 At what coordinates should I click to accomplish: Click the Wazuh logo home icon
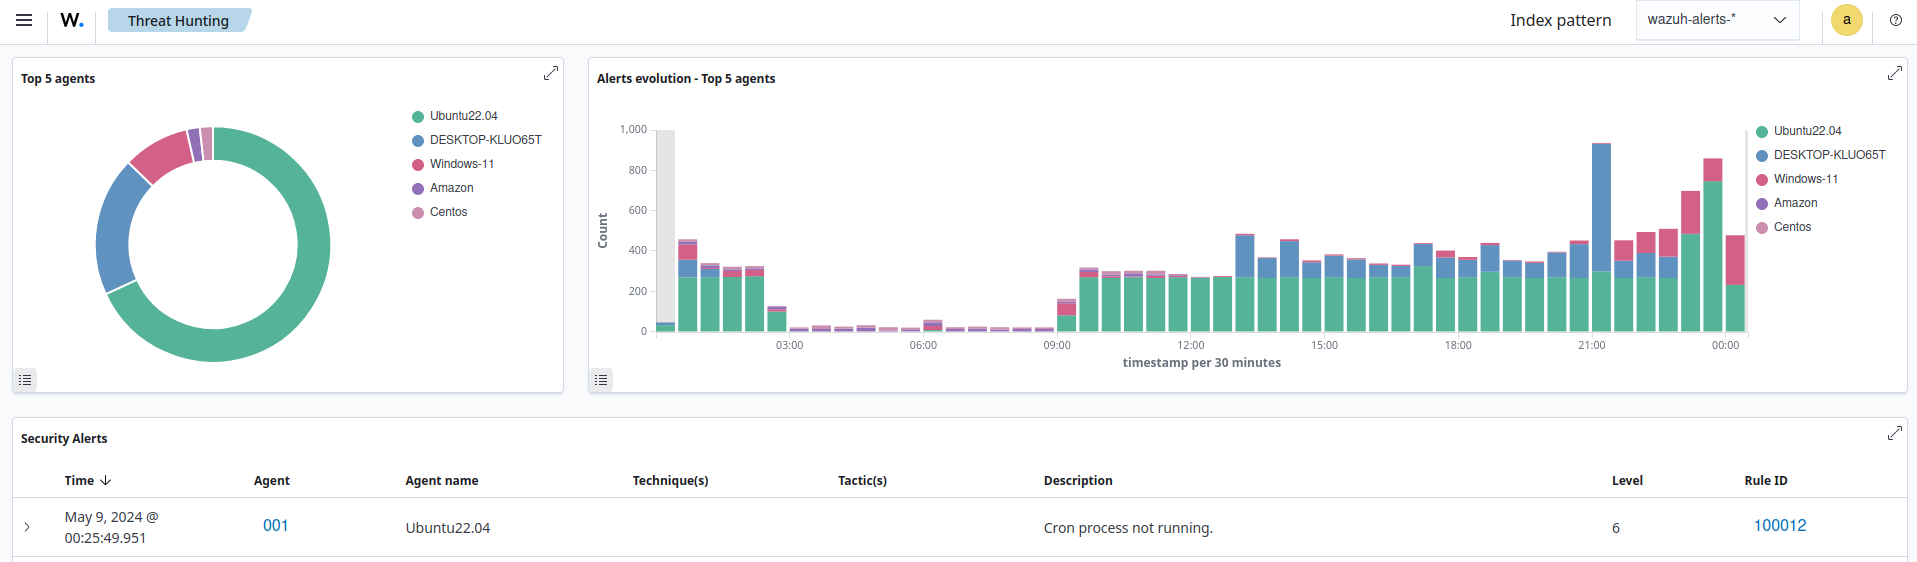[72, 20]
